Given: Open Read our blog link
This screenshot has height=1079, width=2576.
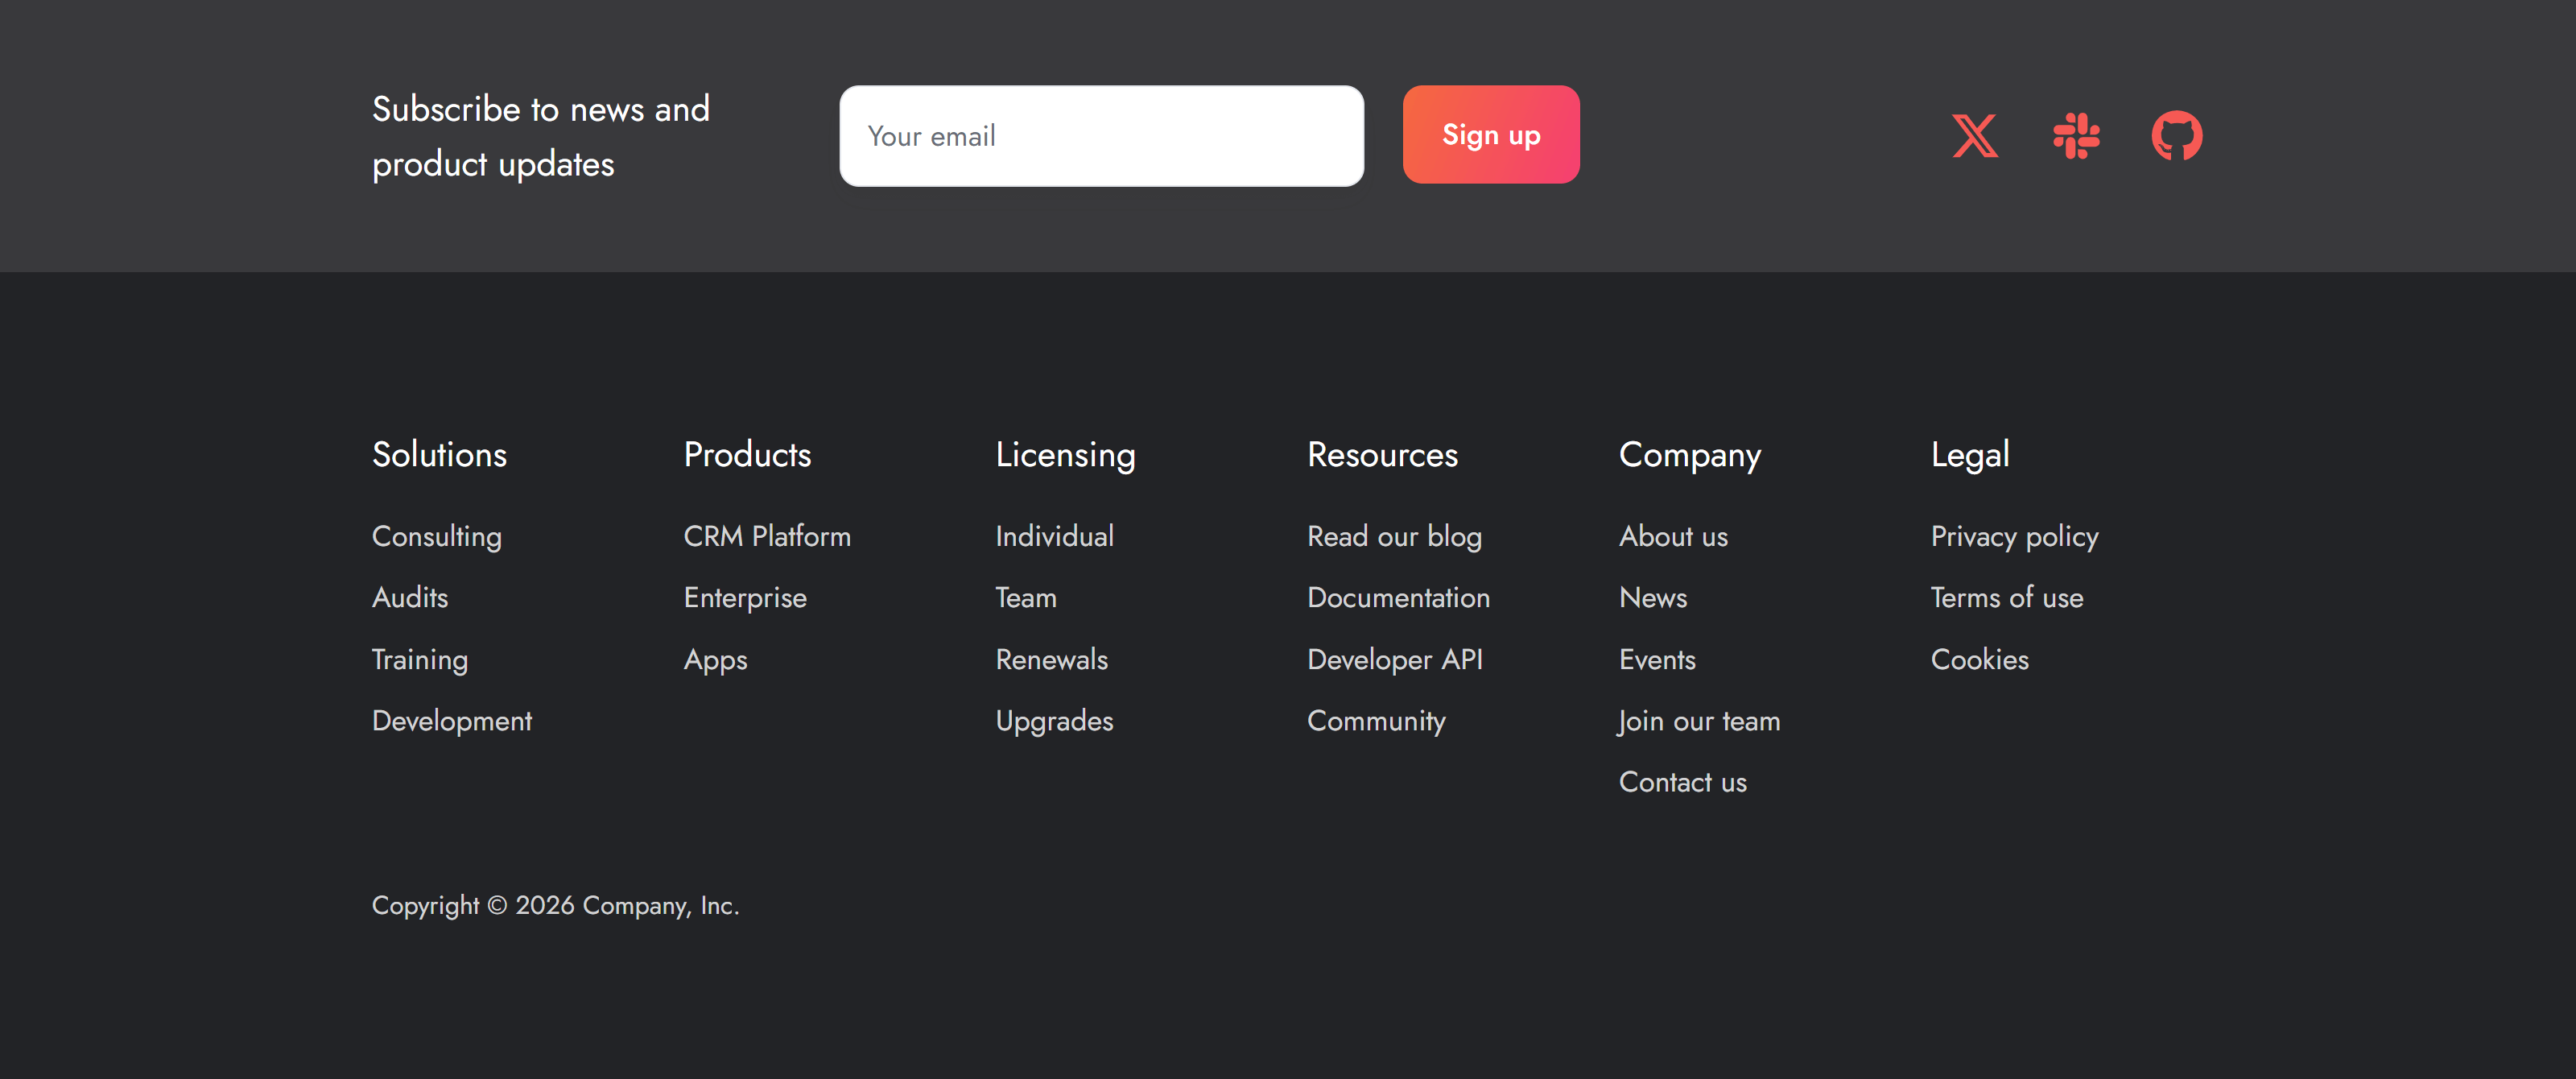Looking at the screenshot, I should click(1394, 537).
